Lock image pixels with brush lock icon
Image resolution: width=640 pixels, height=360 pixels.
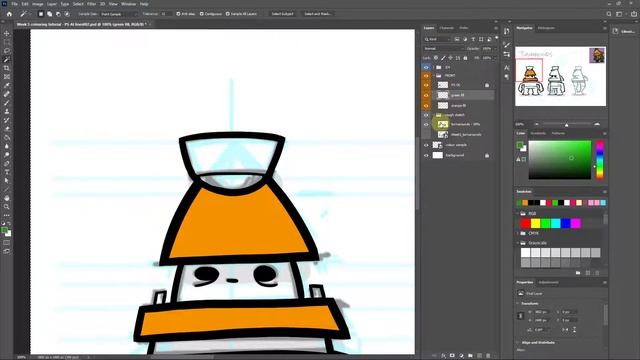coord(443,58)
